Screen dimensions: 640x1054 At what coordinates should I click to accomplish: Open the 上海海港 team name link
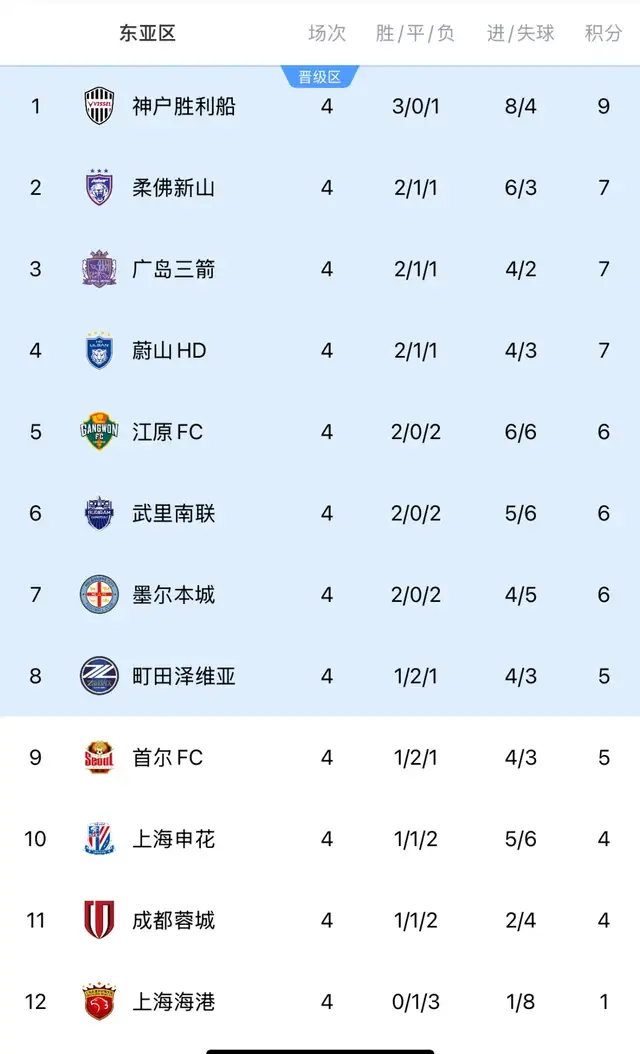pyautogui.click(x=174, y=1002)
